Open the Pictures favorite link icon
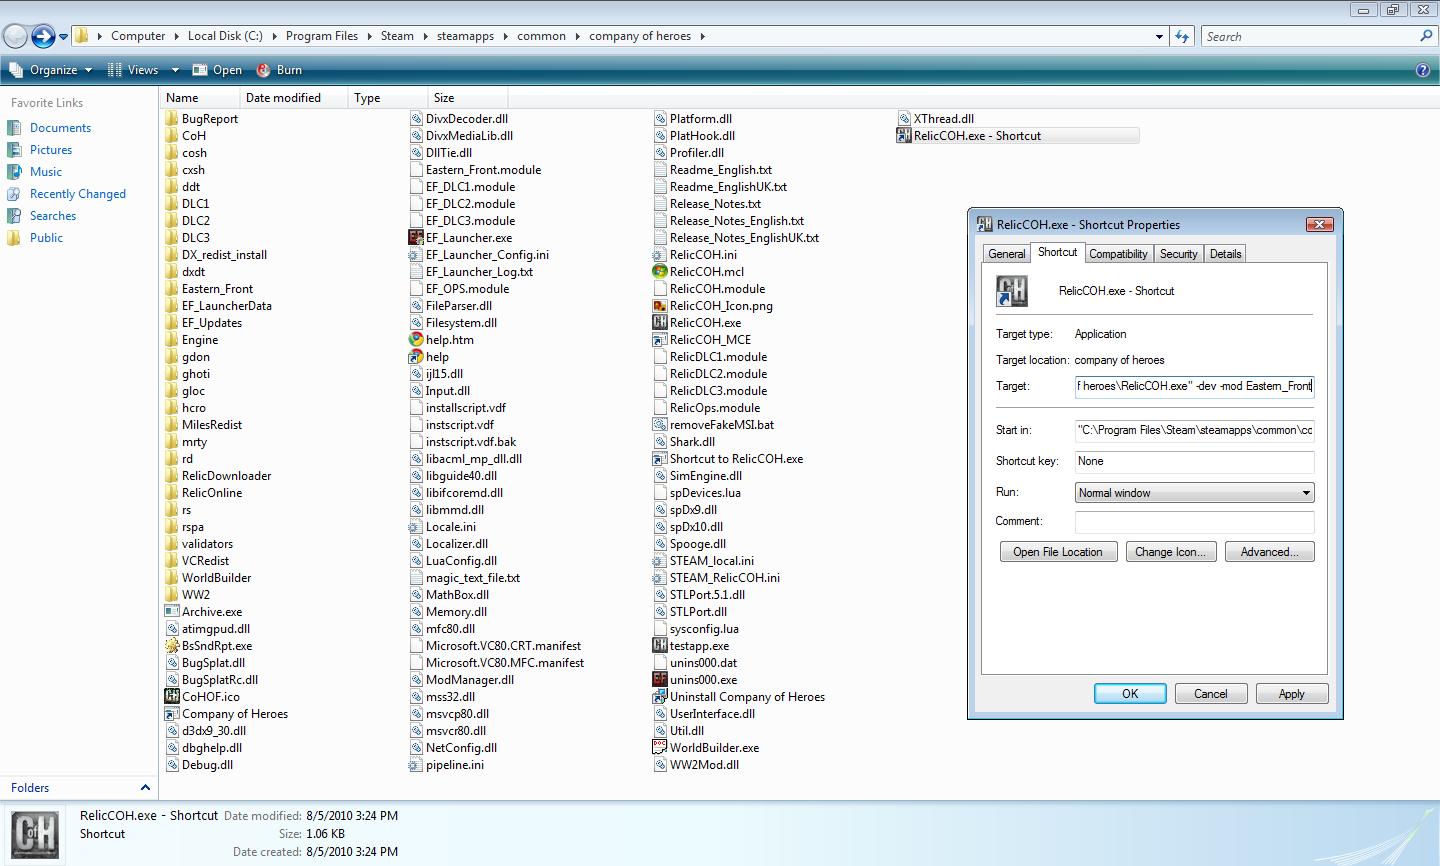The height and width of the screenshot is (866, 1440). [14, 150]
